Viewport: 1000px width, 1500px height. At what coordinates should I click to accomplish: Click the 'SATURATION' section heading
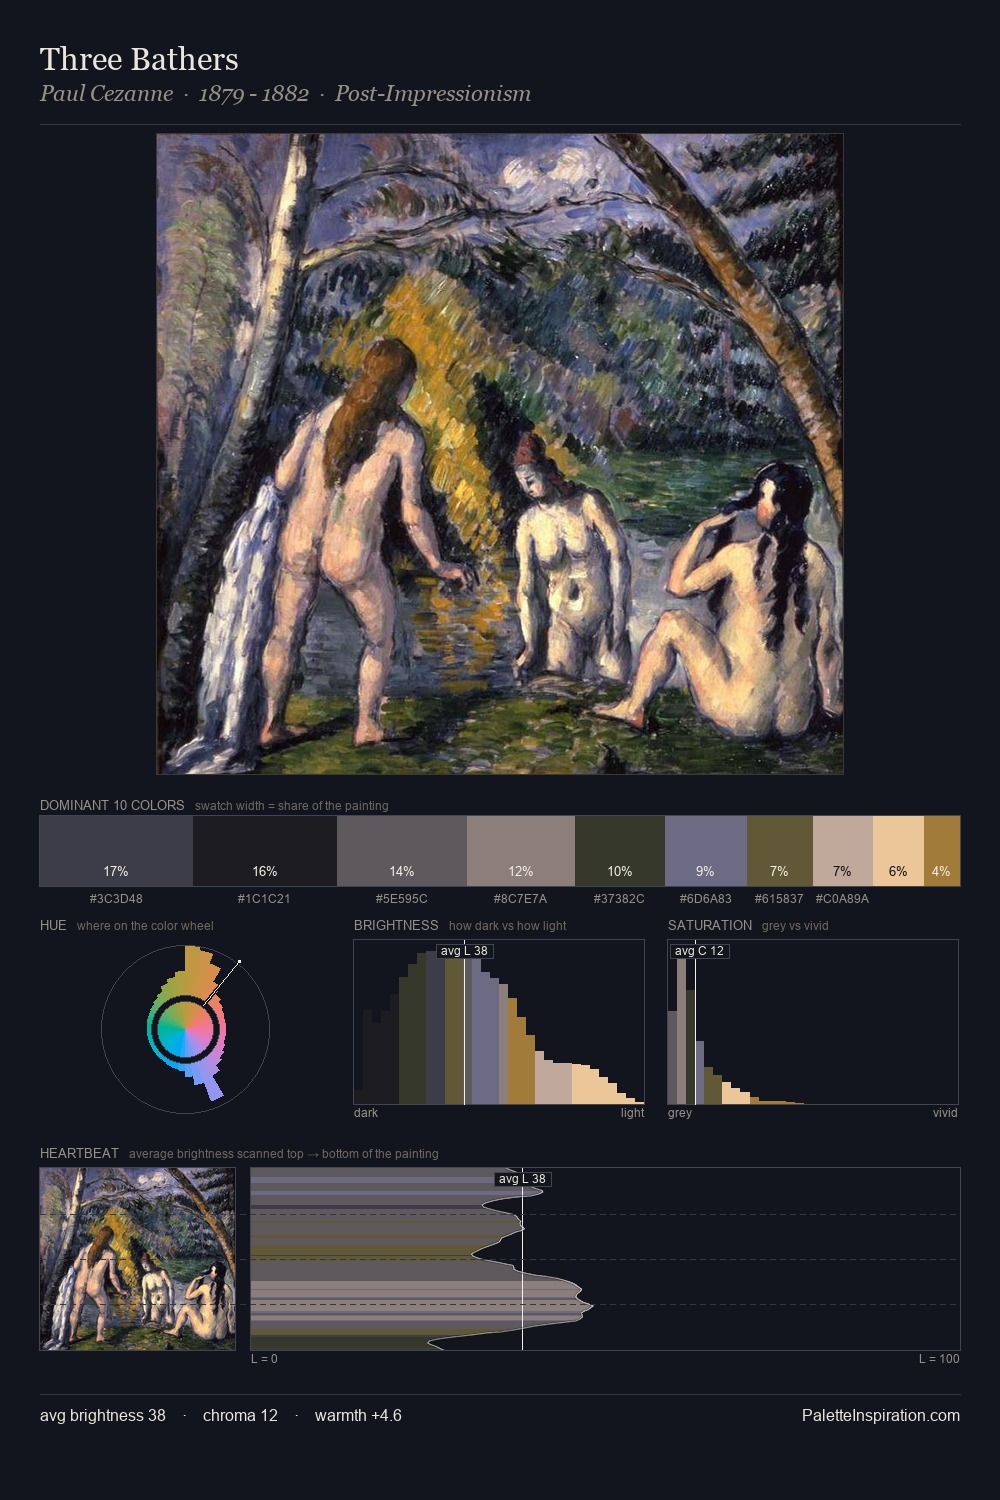[710, 925]
